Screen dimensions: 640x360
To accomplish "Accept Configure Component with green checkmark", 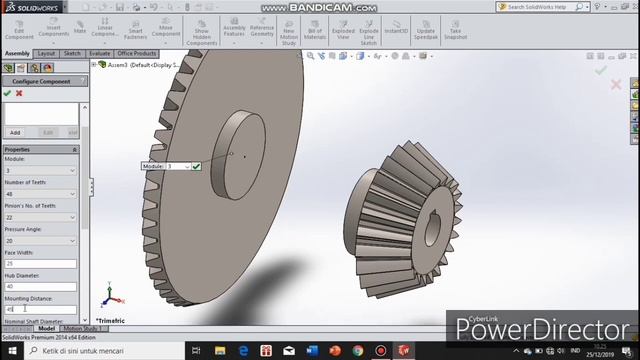I will 7,93.
